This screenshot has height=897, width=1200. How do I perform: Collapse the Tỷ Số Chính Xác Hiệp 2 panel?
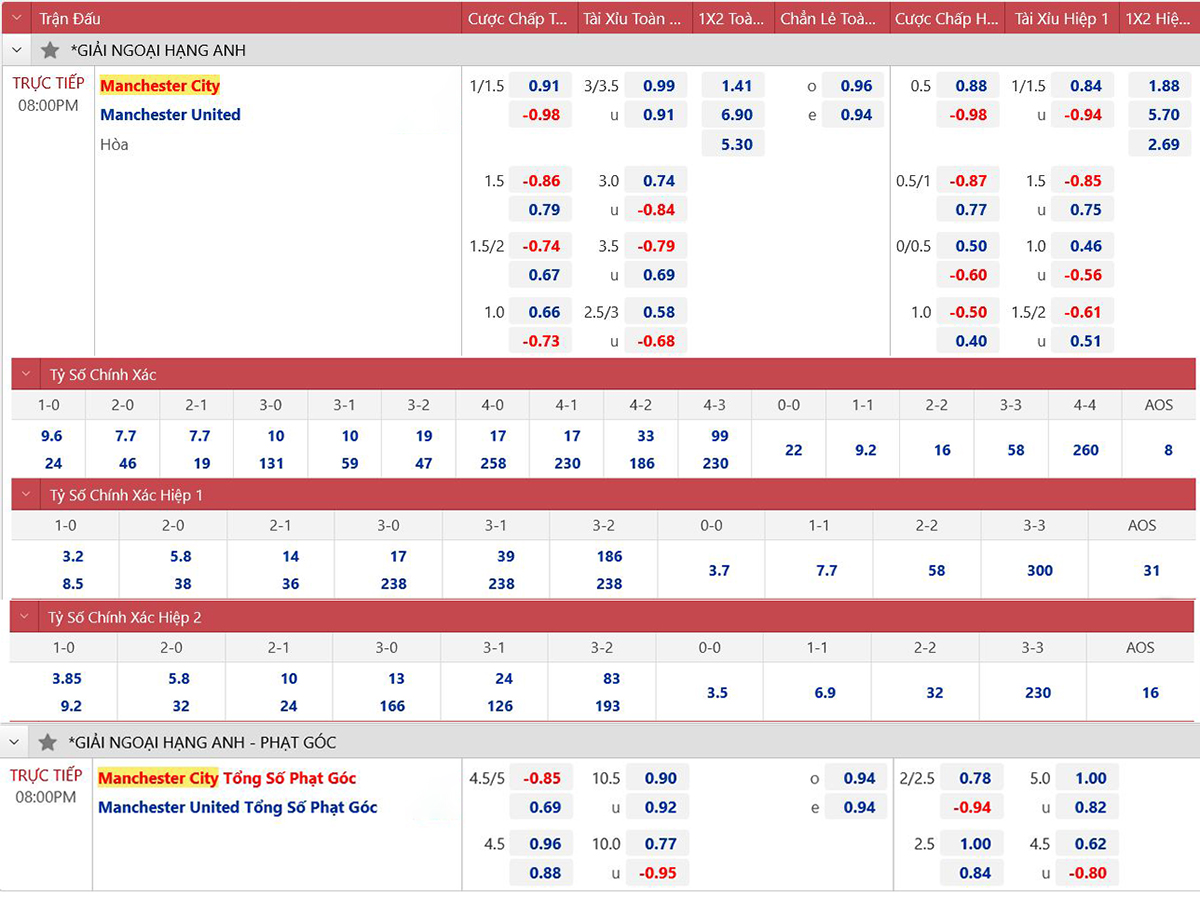pos(27,617)
